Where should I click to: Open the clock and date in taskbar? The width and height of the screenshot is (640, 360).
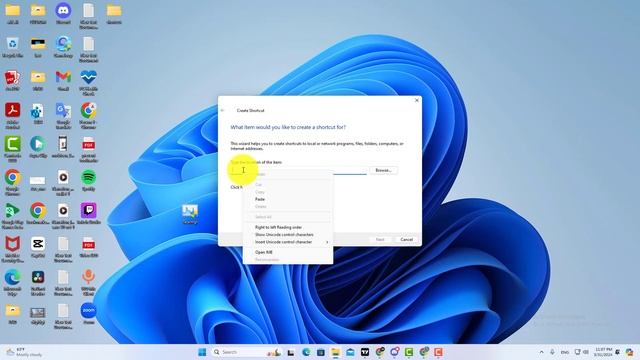click(x=603, y=352)
